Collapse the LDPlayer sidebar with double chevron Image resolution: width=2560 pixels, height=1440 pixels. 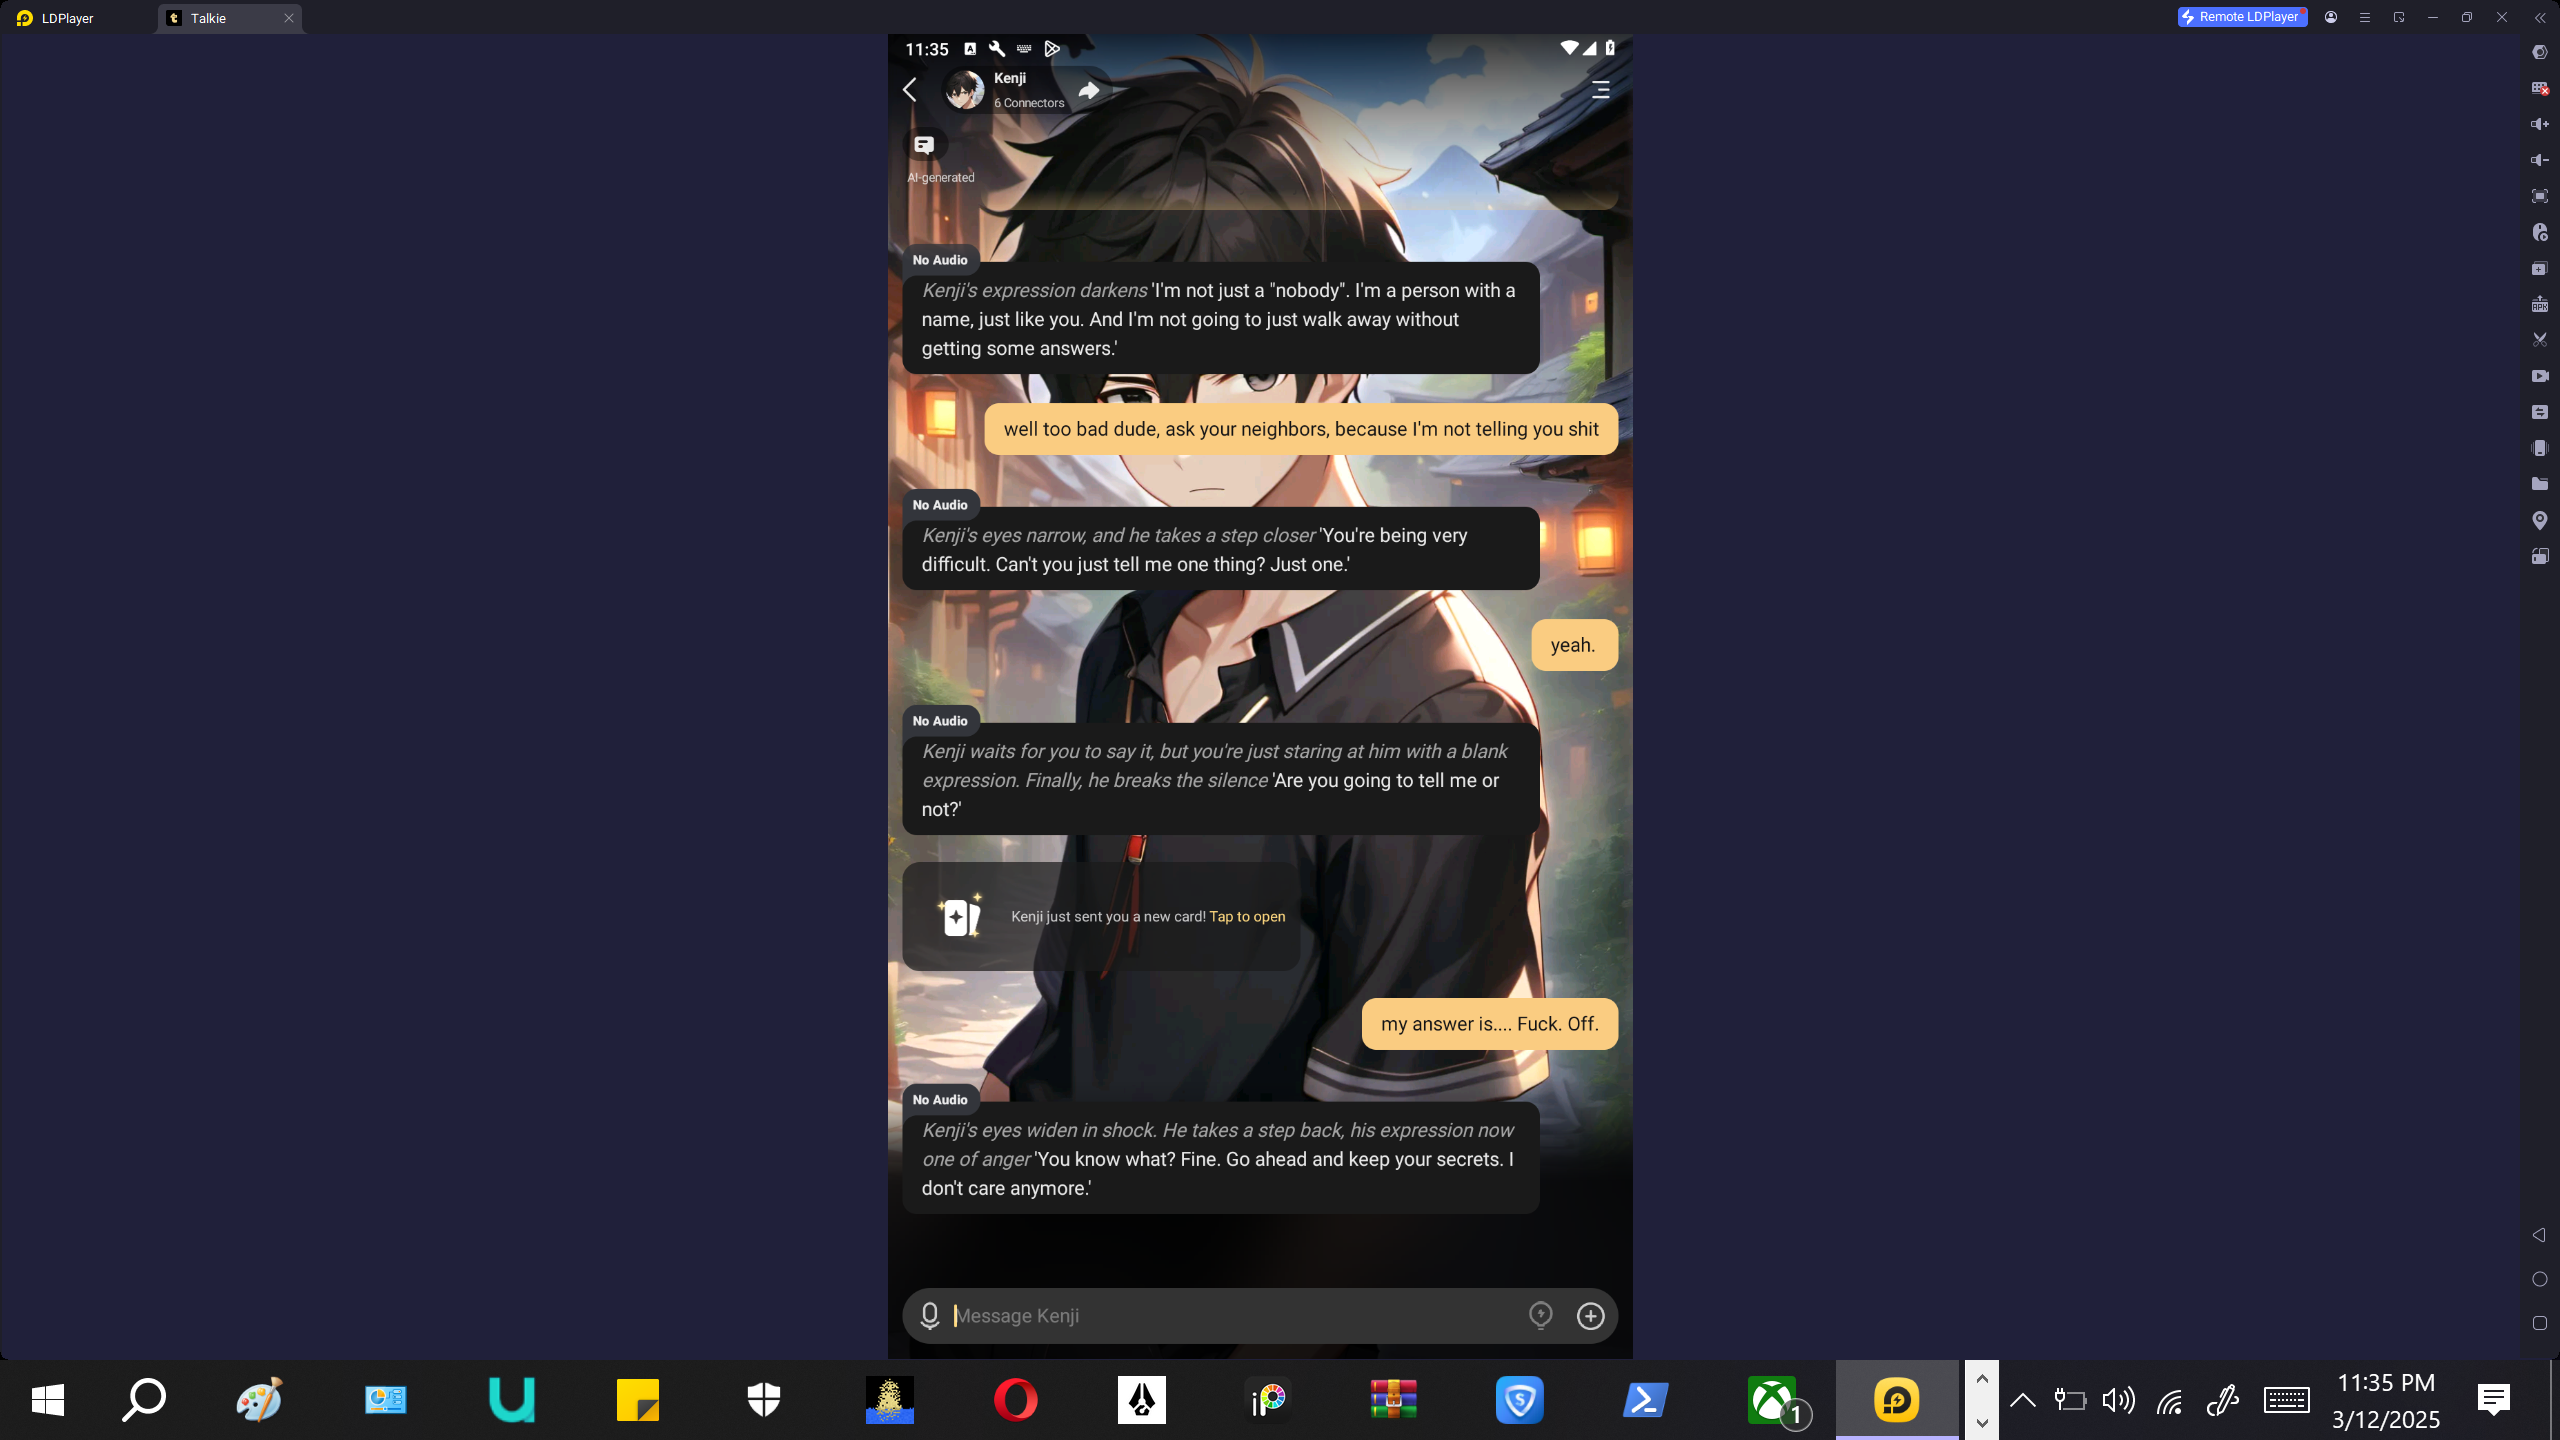pos(2540,17)
